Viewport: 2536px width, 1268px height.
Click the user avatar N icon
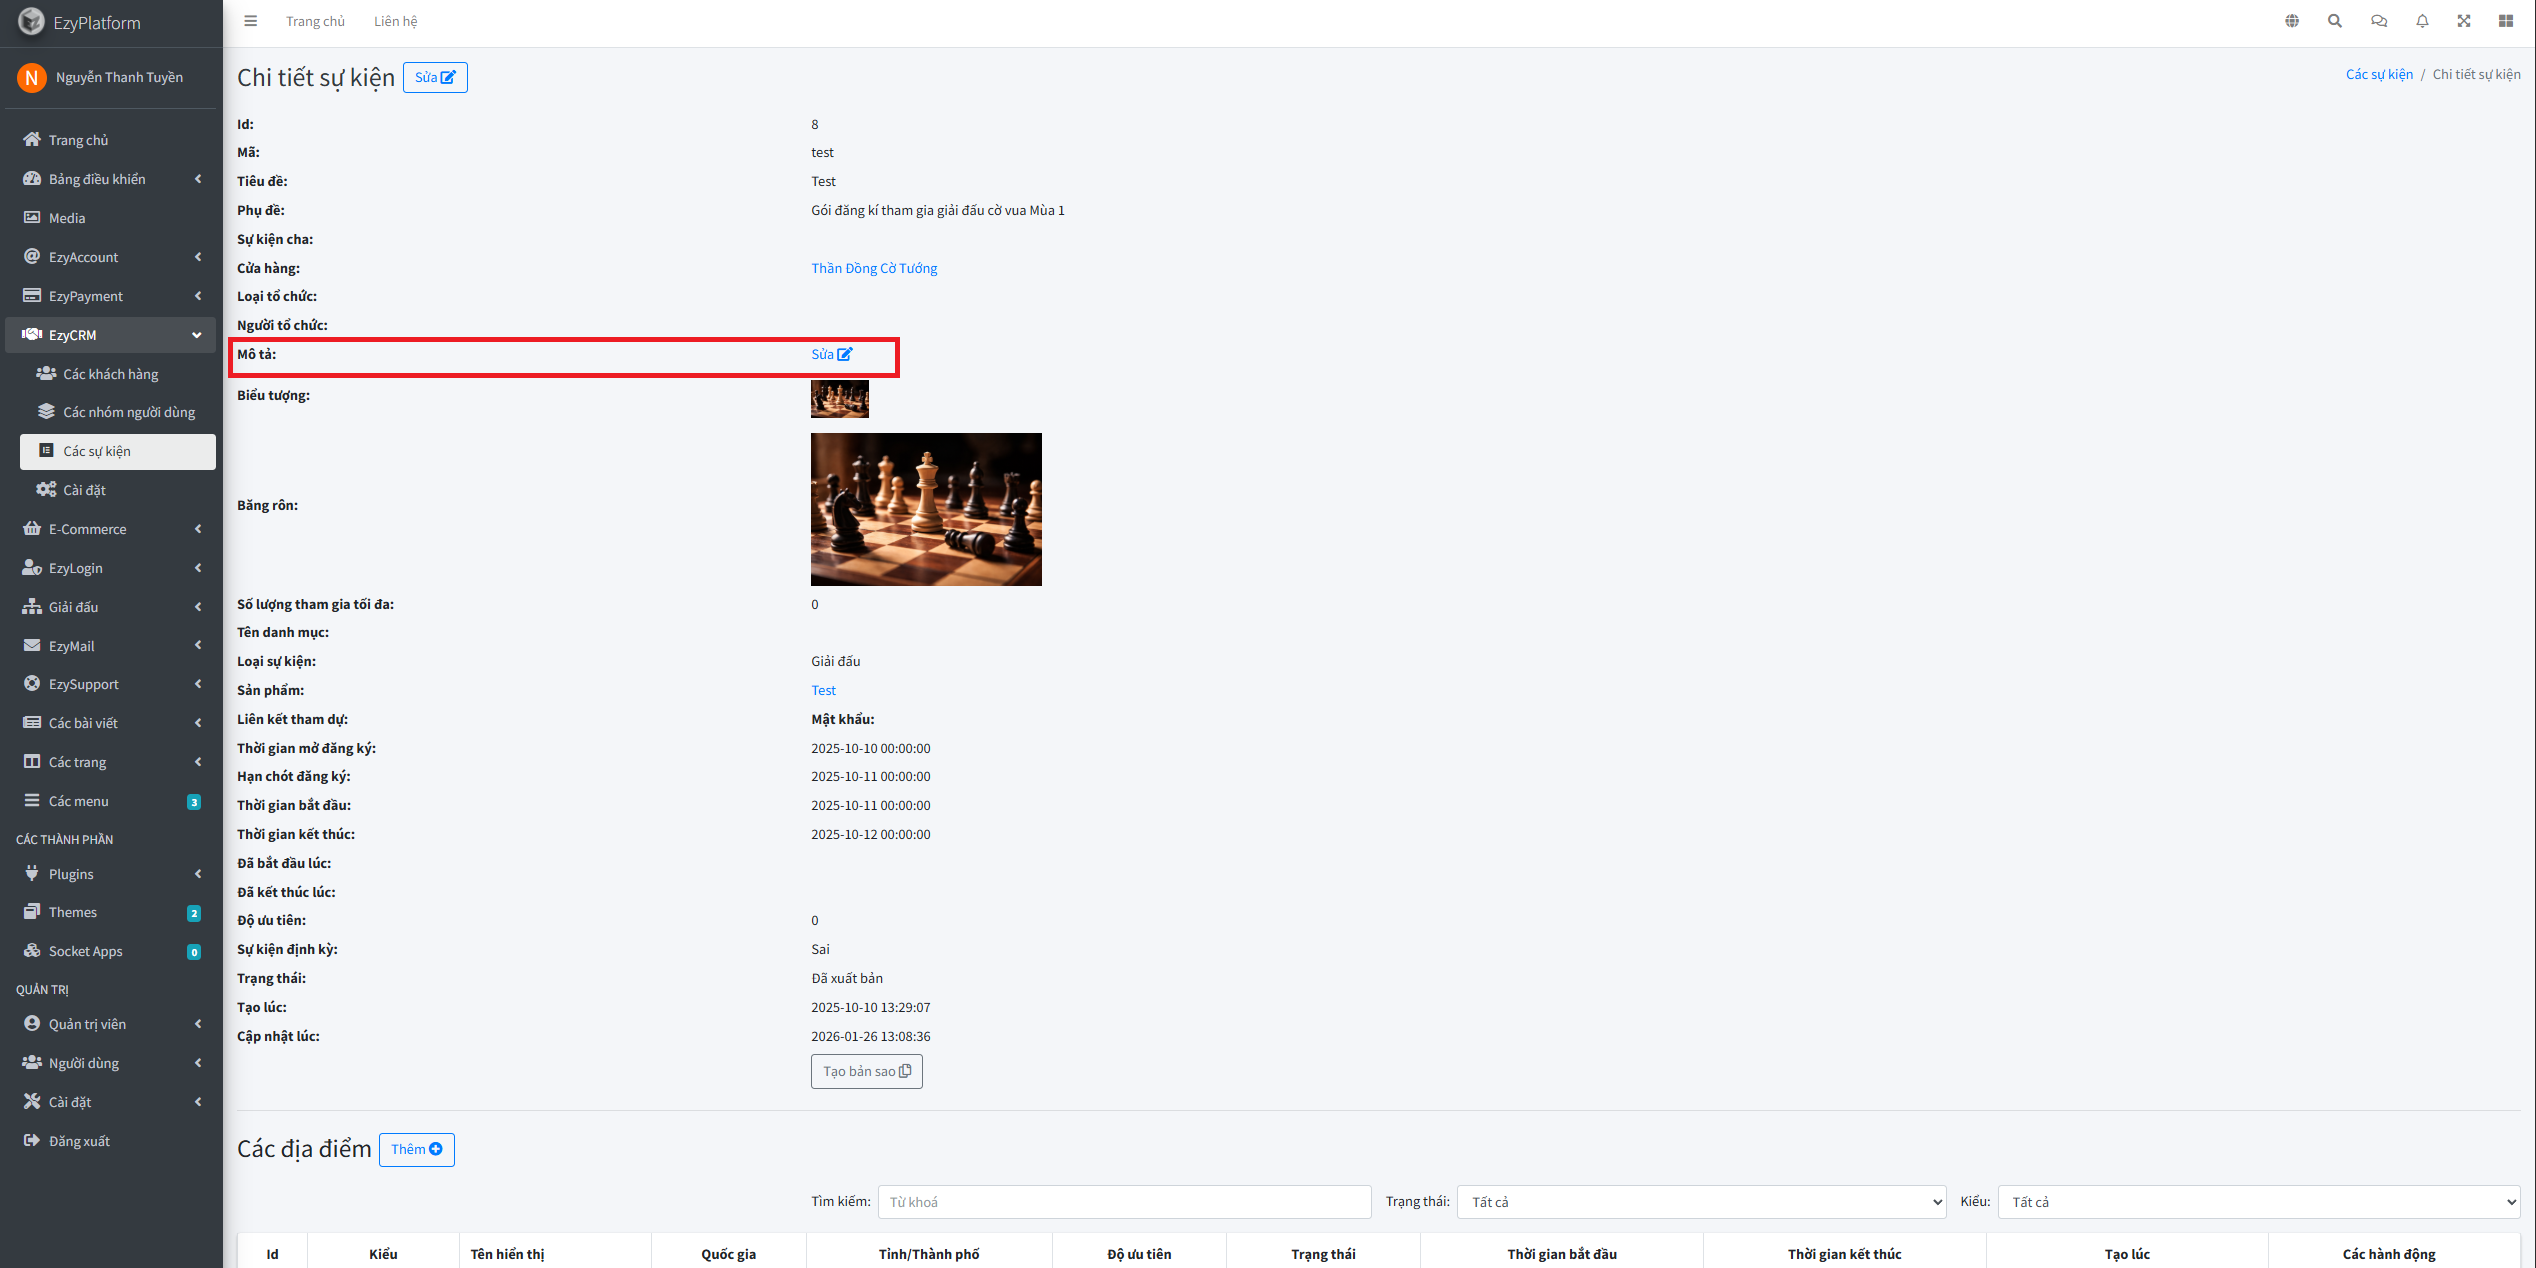(x=31, y=77)
